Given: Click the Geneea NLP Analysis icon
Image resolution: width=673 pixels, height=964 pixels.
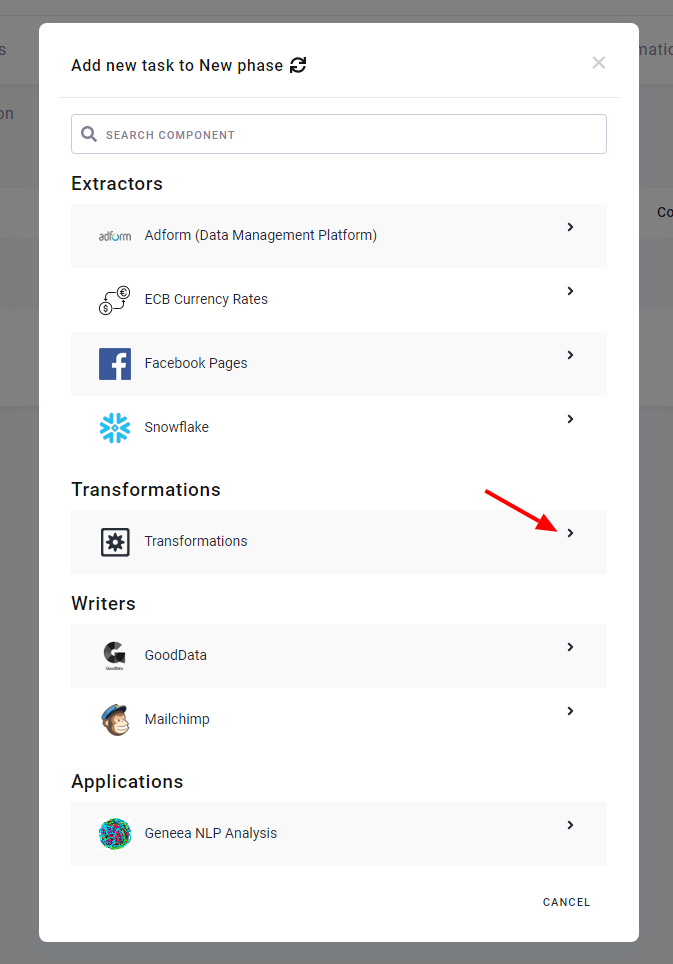Looking at the screenshot, I should pos(115,834).
